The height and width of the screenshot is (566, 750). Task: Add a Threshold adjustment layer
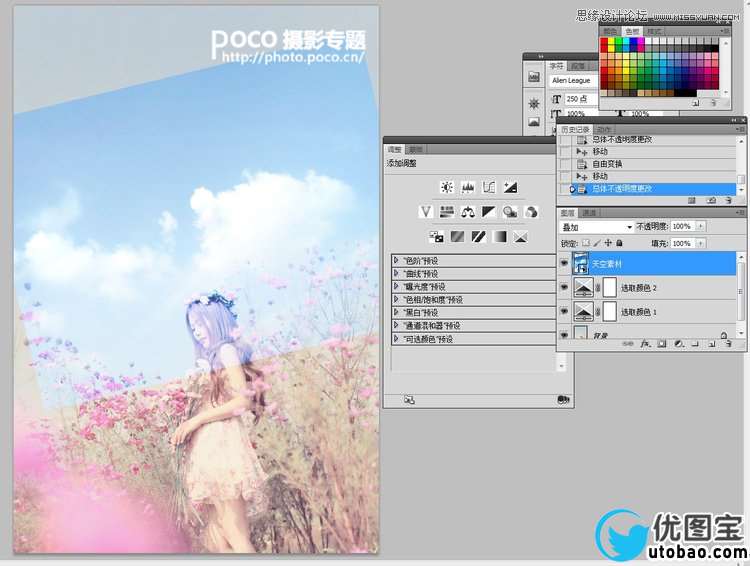478,236
